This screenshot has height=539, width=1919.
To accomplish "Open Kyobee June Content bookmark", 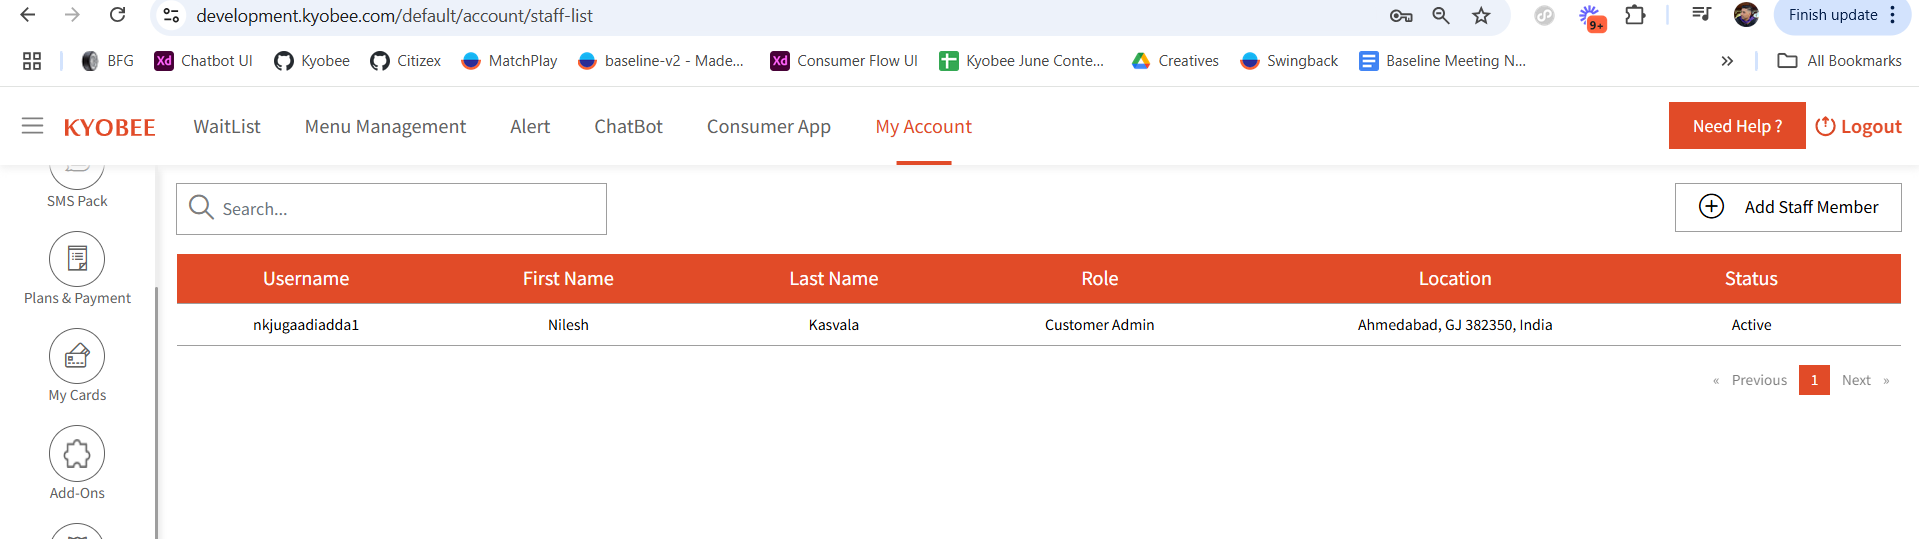I will pyautogui.click(x=1021, y=61).
